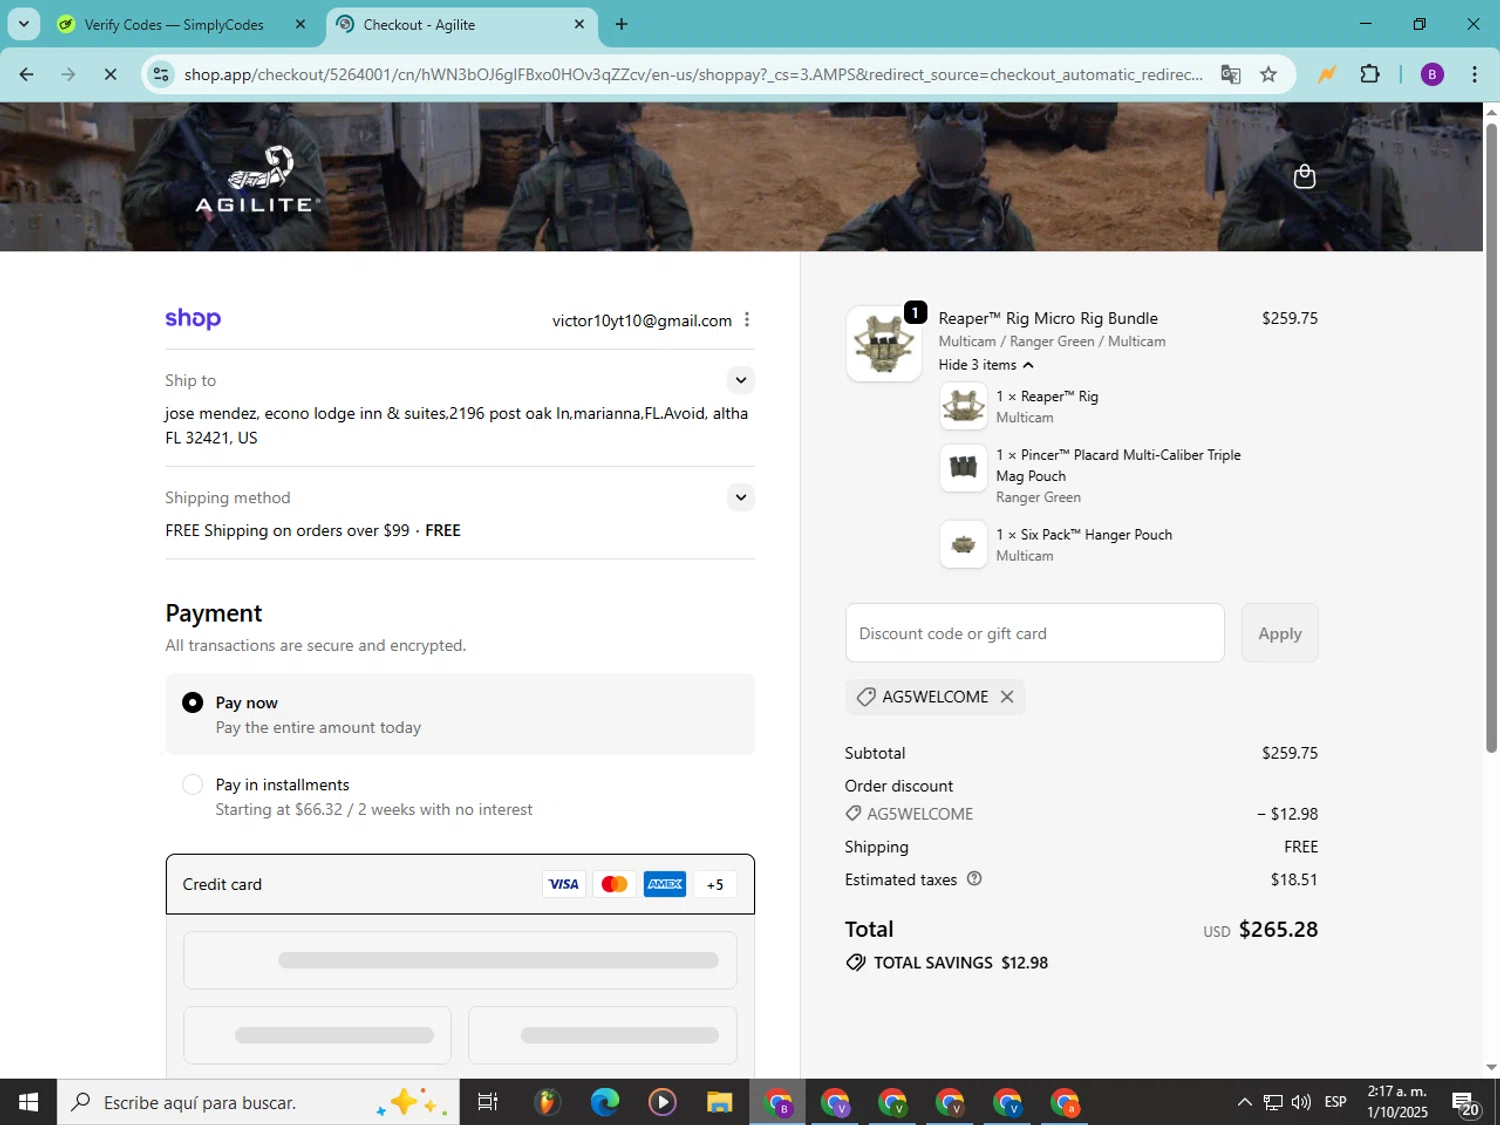Bookmark this page with star icon
1500x1125 pixels.
[1268, 75]
